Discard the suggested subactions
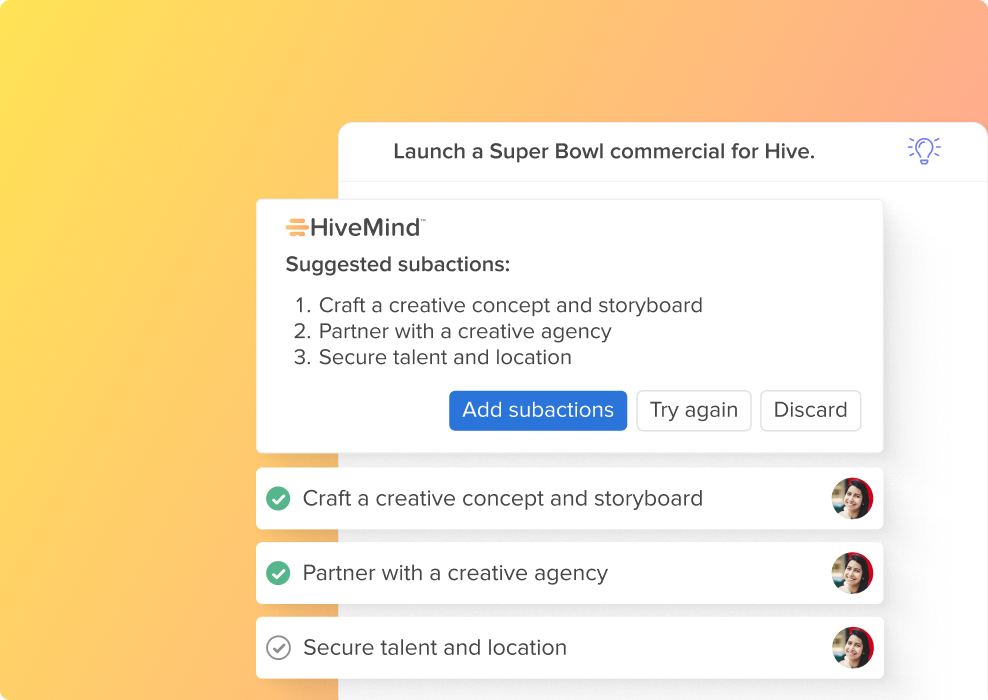 pos(810,410)
